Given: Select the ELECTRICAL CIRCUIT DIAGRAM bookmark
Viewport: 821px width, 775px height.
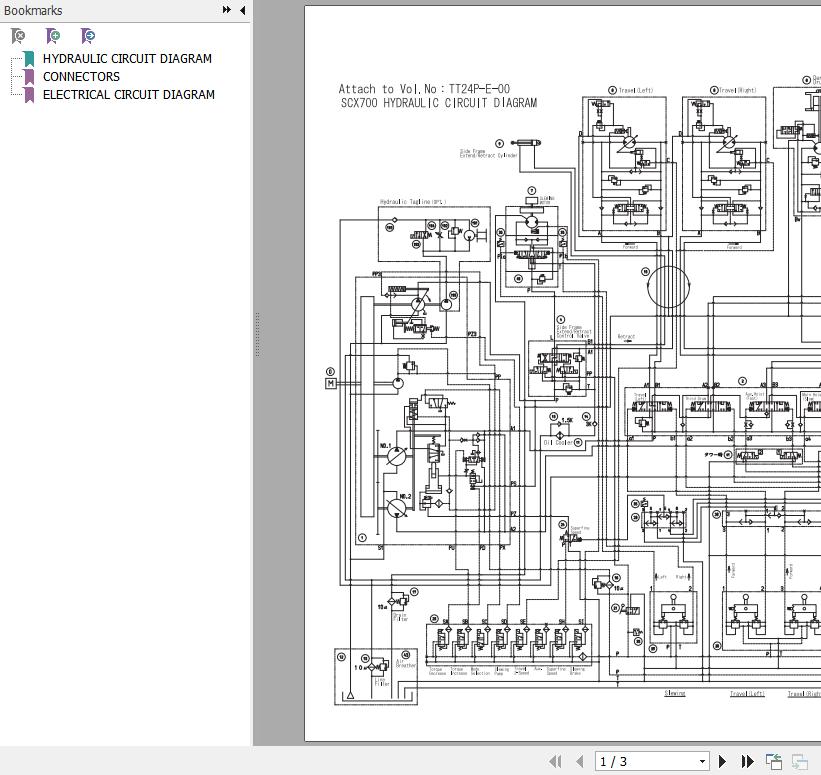Looking at the screenshot, I should (129, 95).
